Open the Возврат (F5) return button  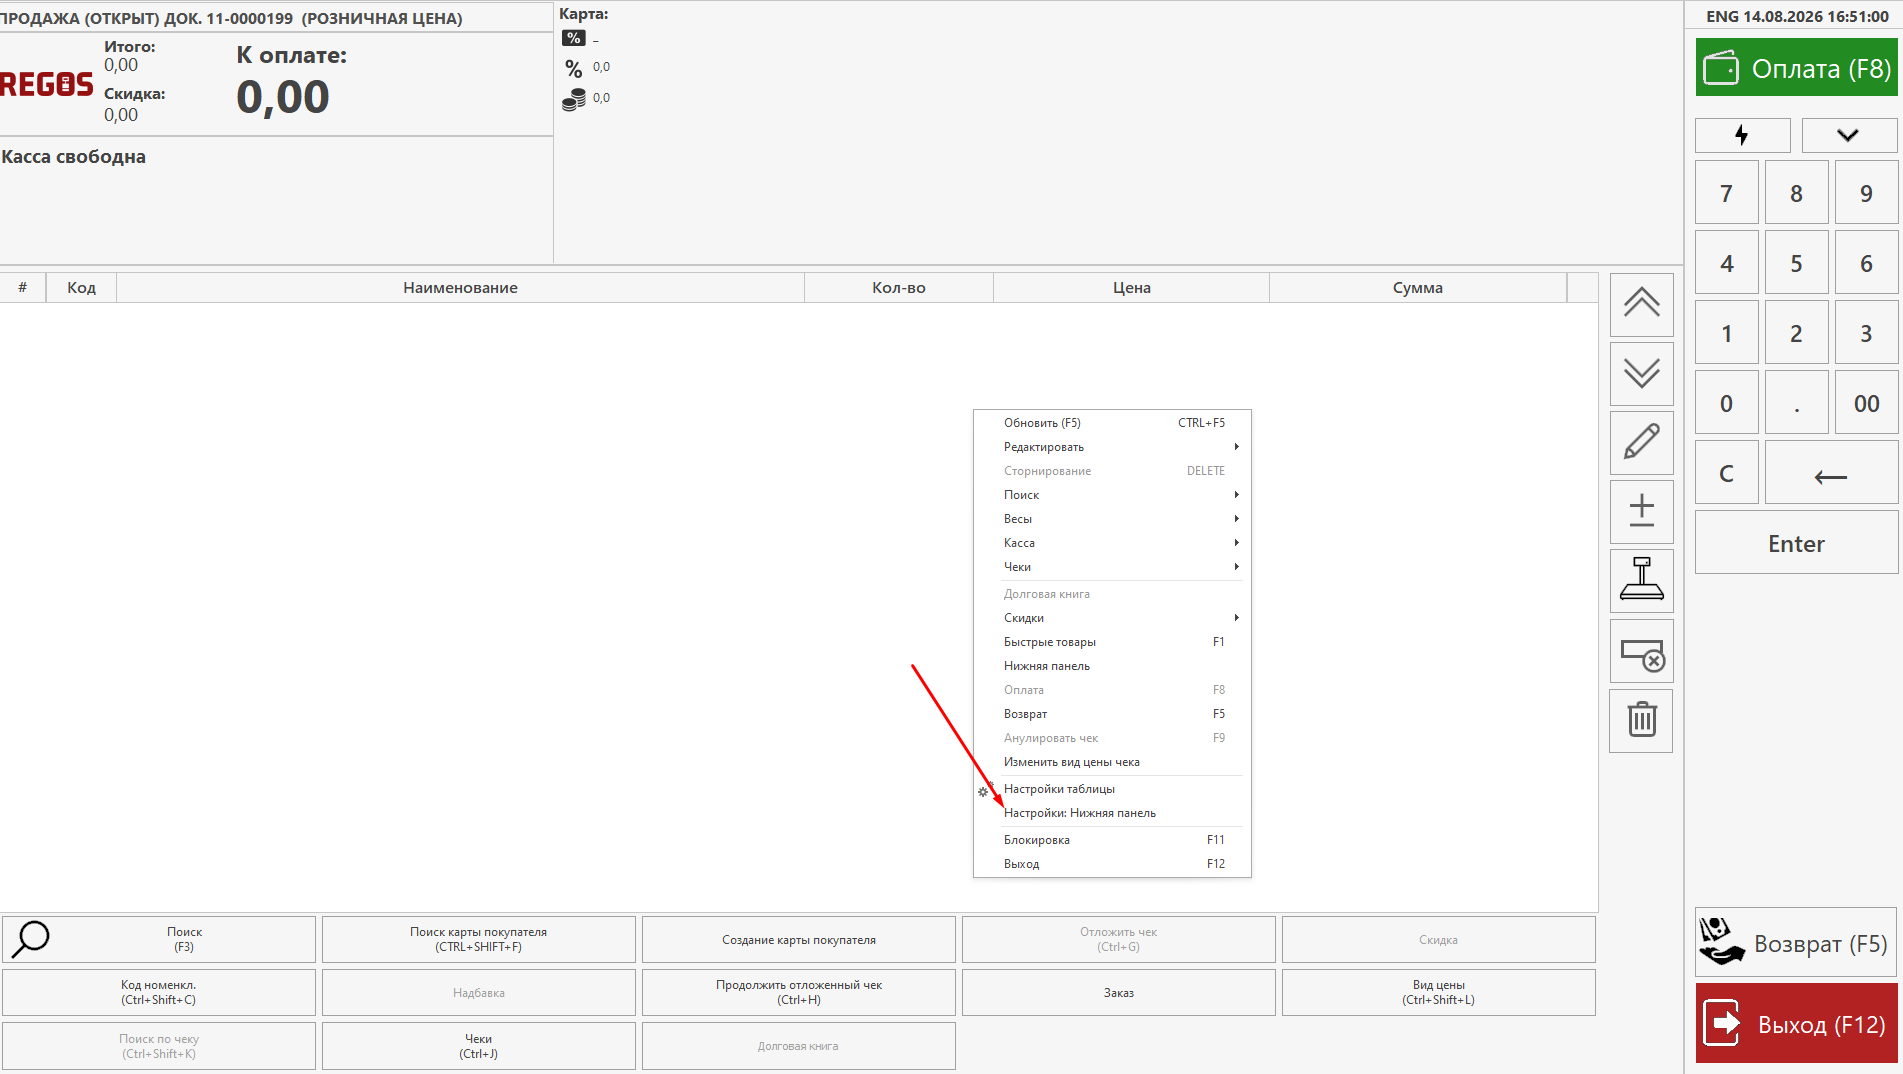(1796, 942)
